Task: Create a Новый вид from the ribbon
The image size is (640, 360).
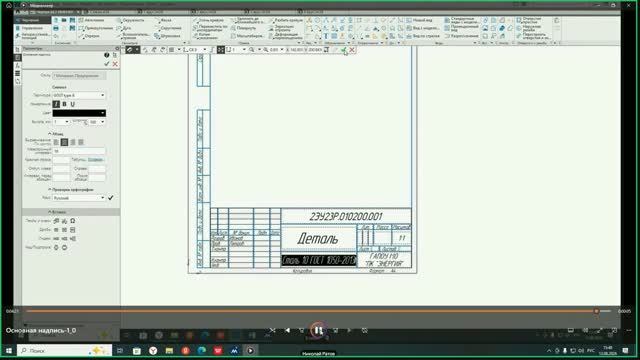Action: point(419,20)
